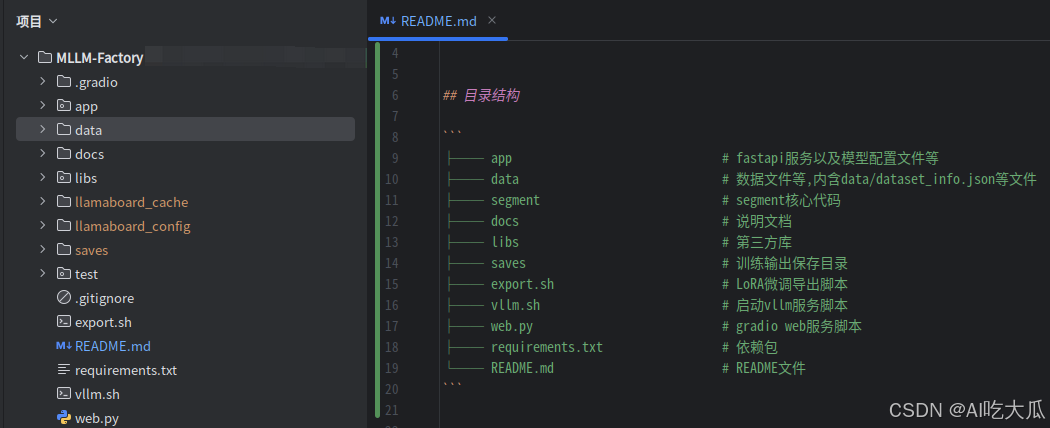
Task: Select the app folder name in tree
Action: click(x=87, y=106)
